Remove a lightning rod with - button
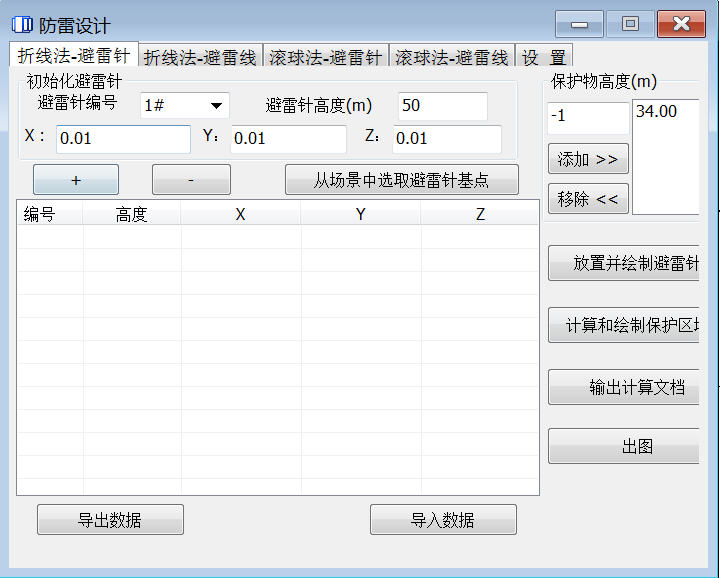 click(191, 180)
